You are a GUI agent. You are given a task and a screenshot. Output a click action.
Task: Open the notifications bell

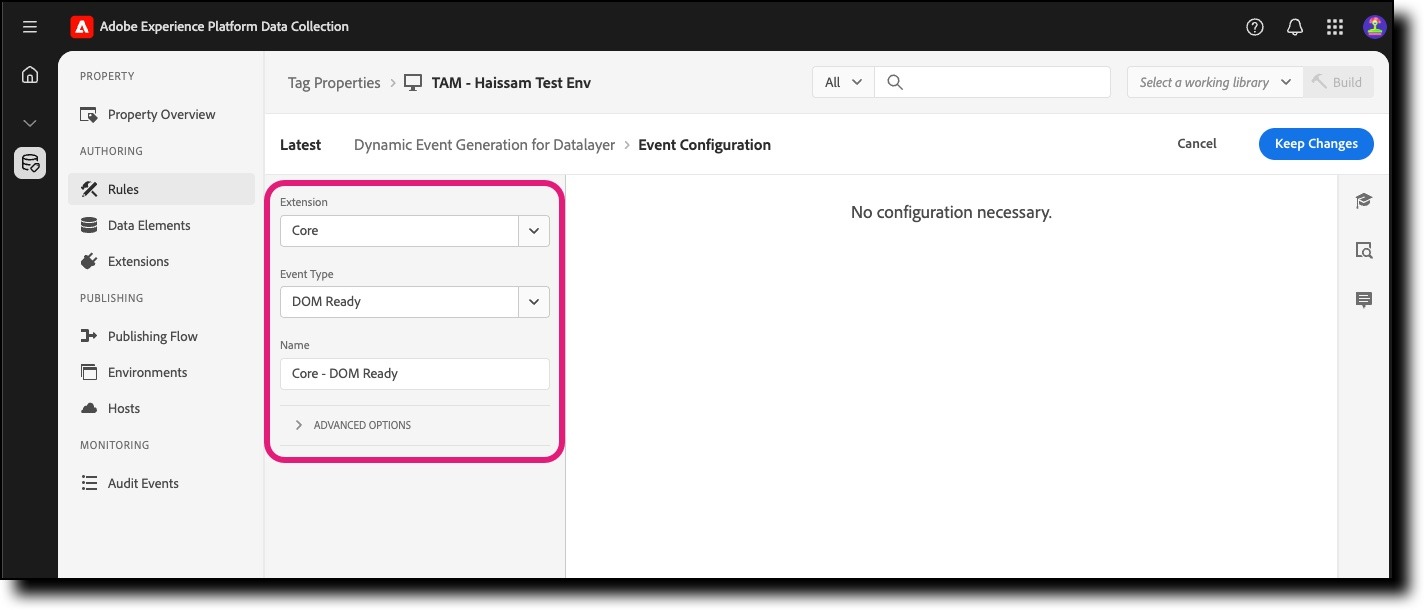(x=1295, y=27)
